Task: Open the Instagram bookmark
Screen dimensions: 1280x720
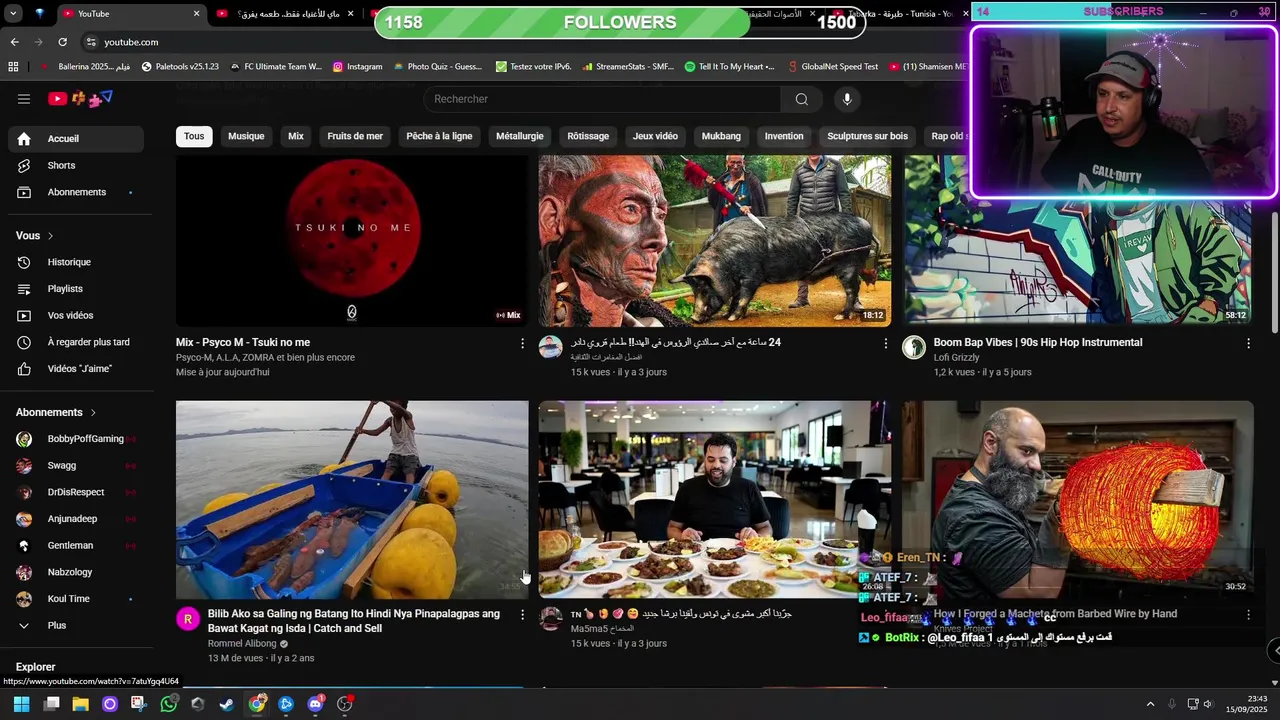Action: pos(357,67)
